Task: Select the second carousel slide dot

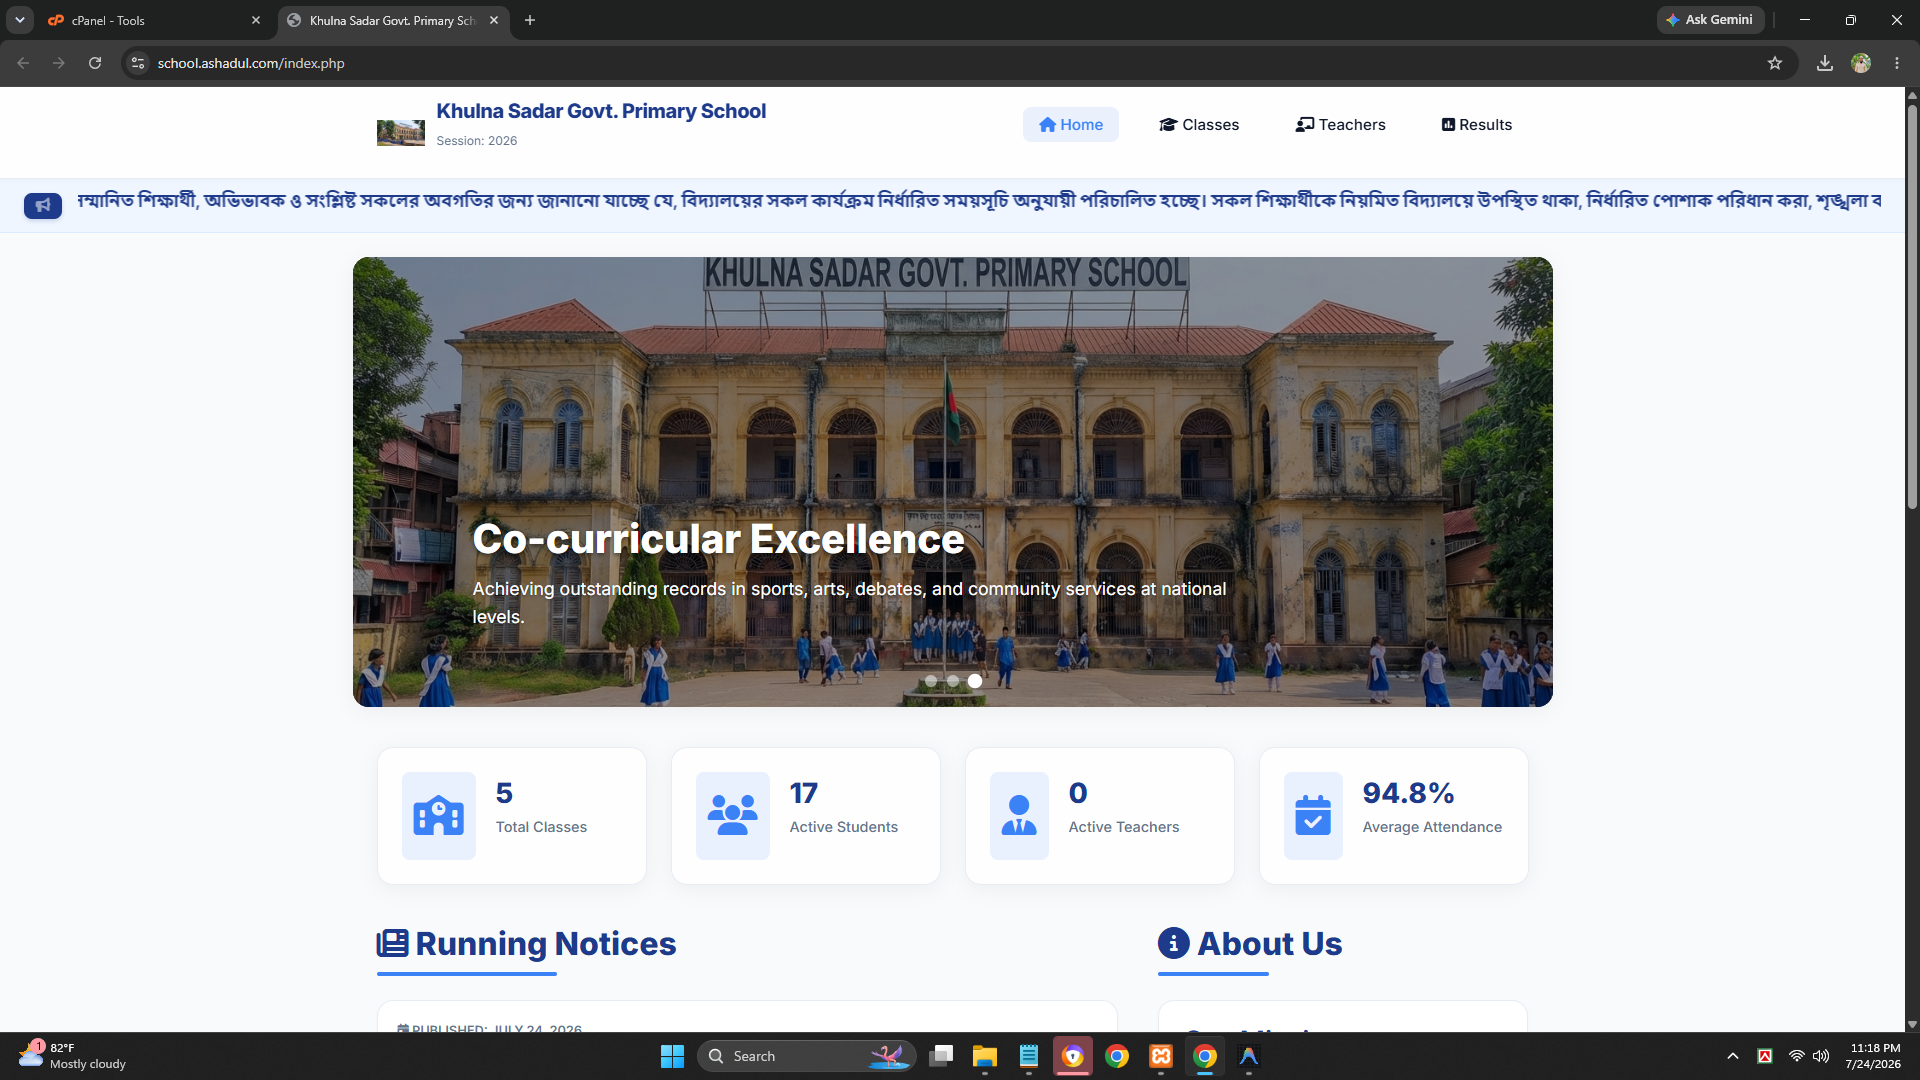Action: coord(953,681)
